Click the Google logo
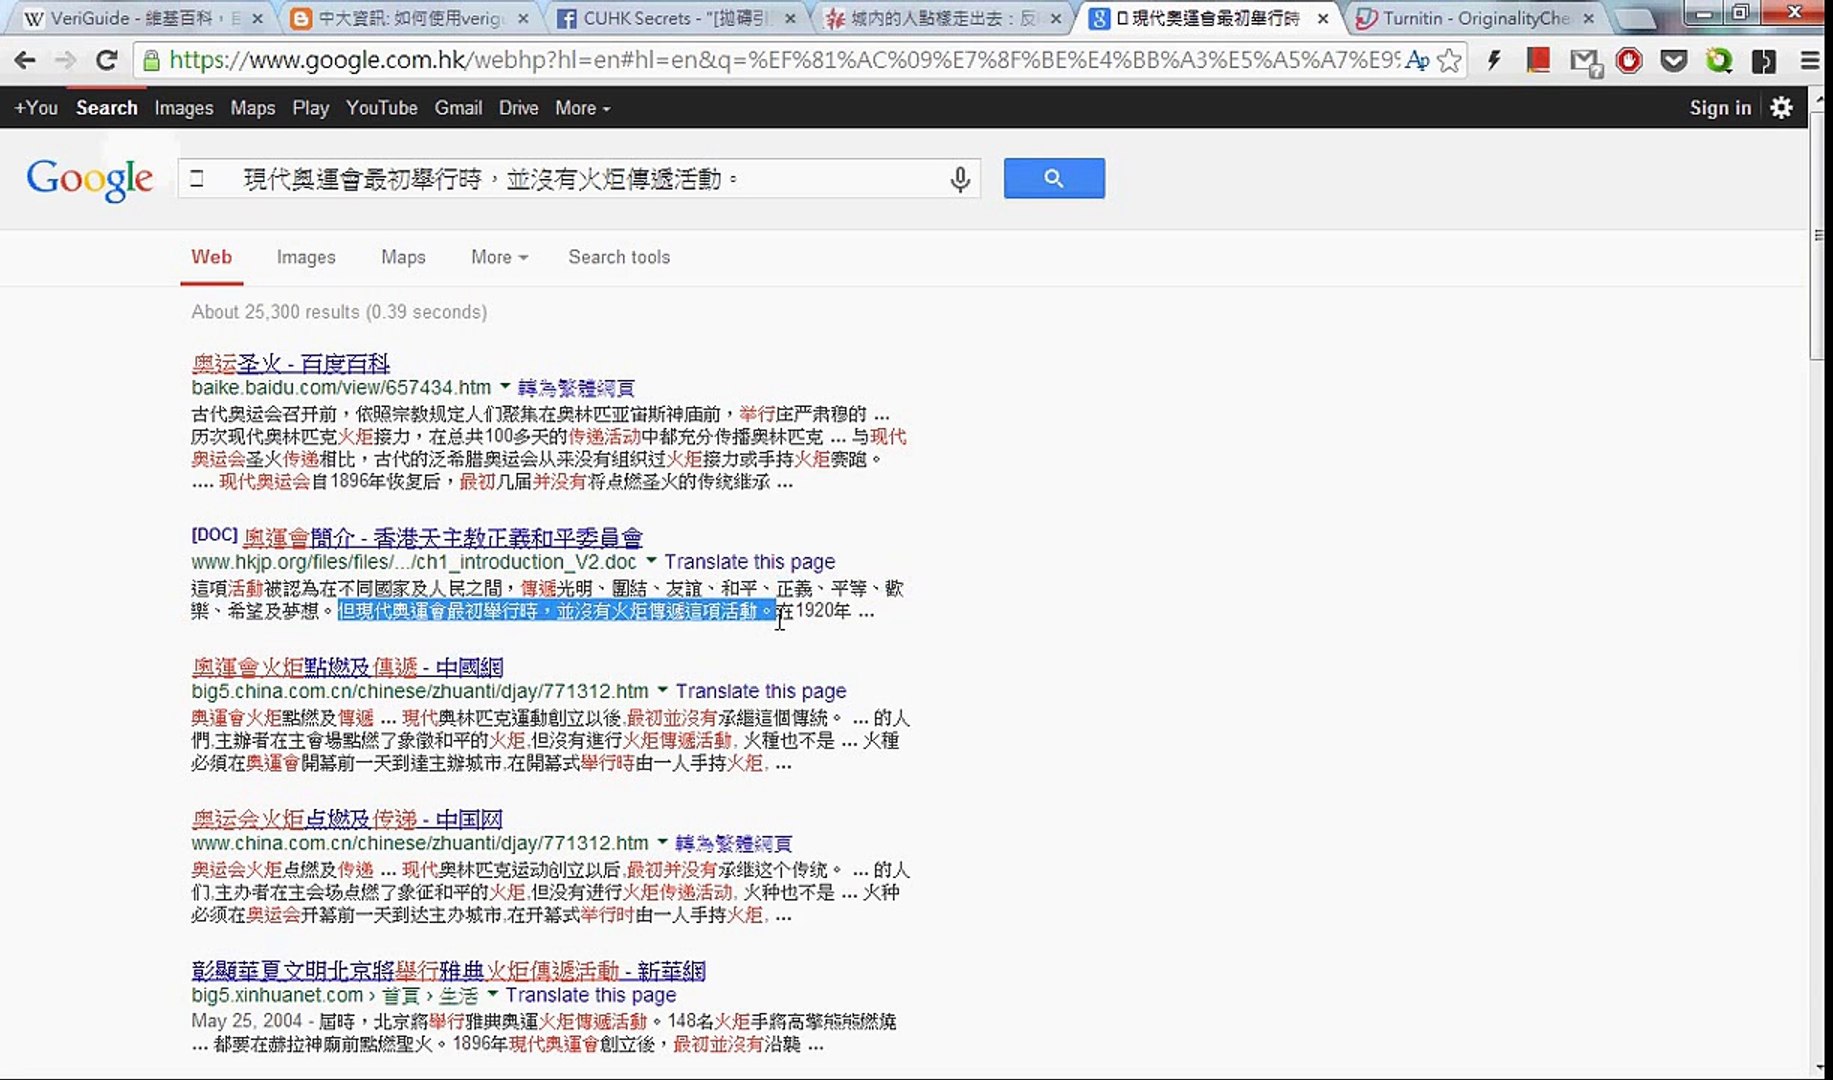The image size is (1833, 1080). [90, 180]
